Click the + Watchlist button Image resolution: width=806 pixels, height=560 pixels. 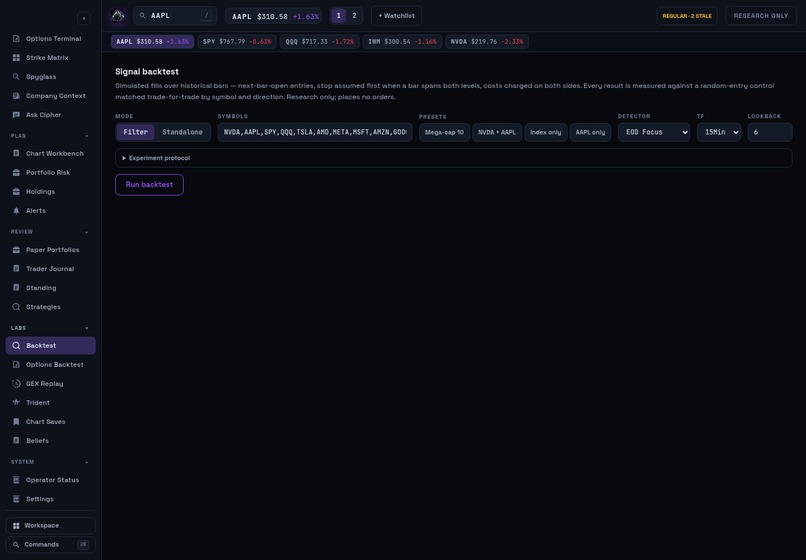[396, 16]
